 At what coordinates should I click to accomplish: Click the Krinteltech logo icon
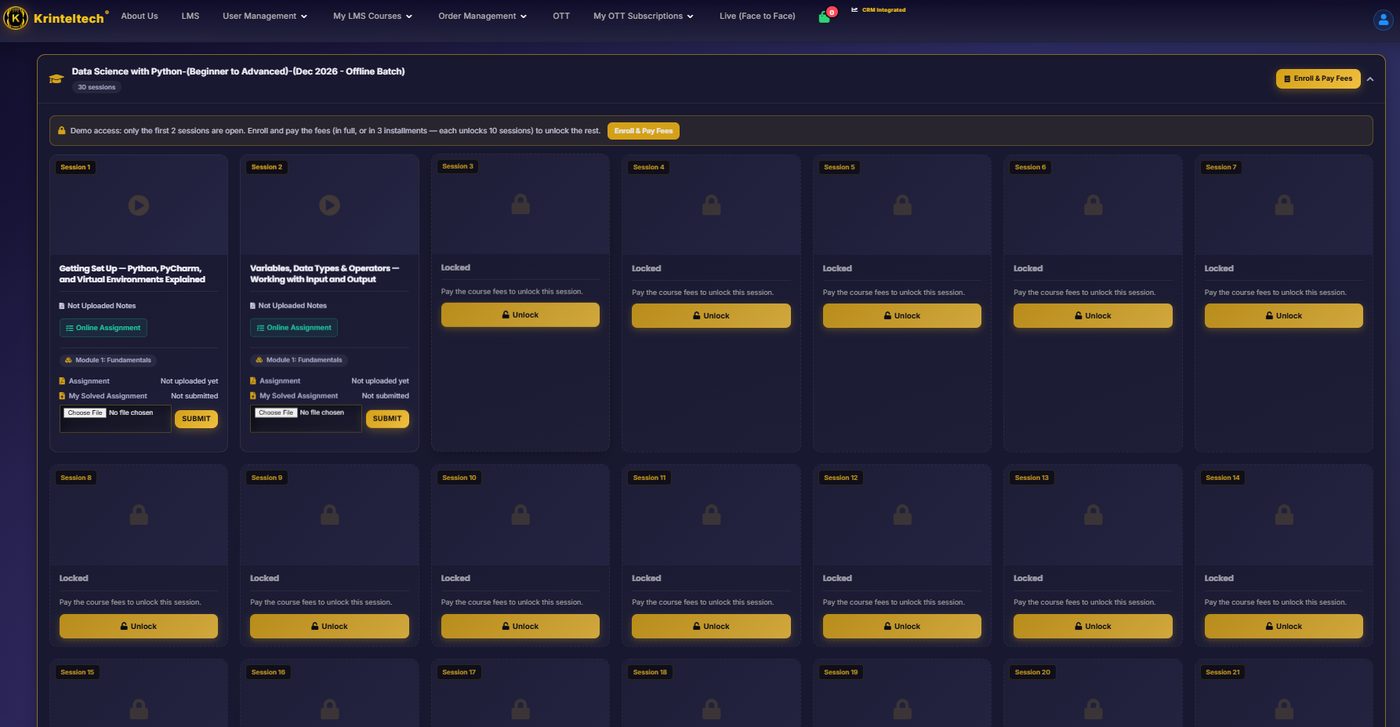pos(16,17)
